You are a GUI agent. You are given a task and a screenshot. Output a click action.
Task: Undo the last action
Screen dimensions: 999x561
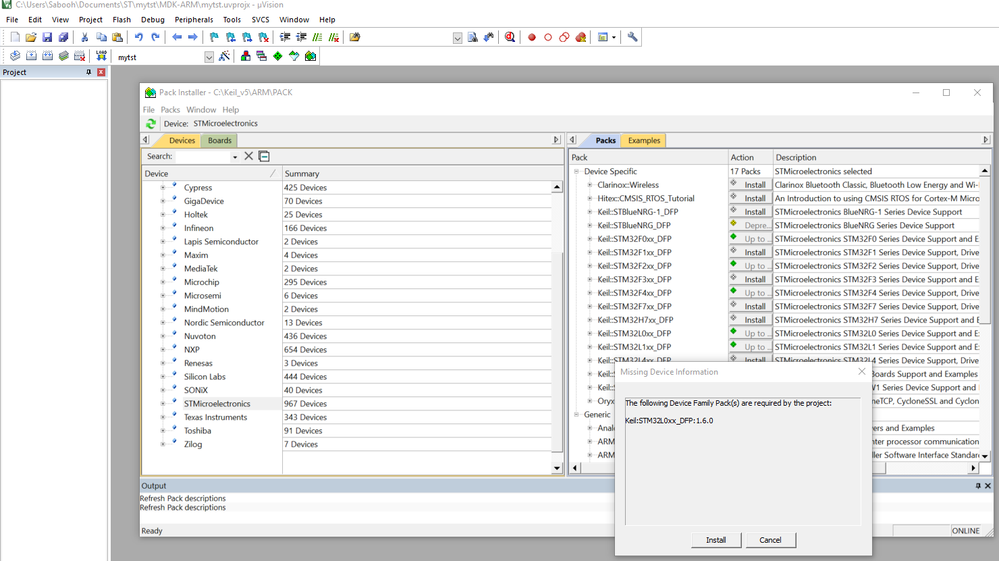click(x=139, y=38)
